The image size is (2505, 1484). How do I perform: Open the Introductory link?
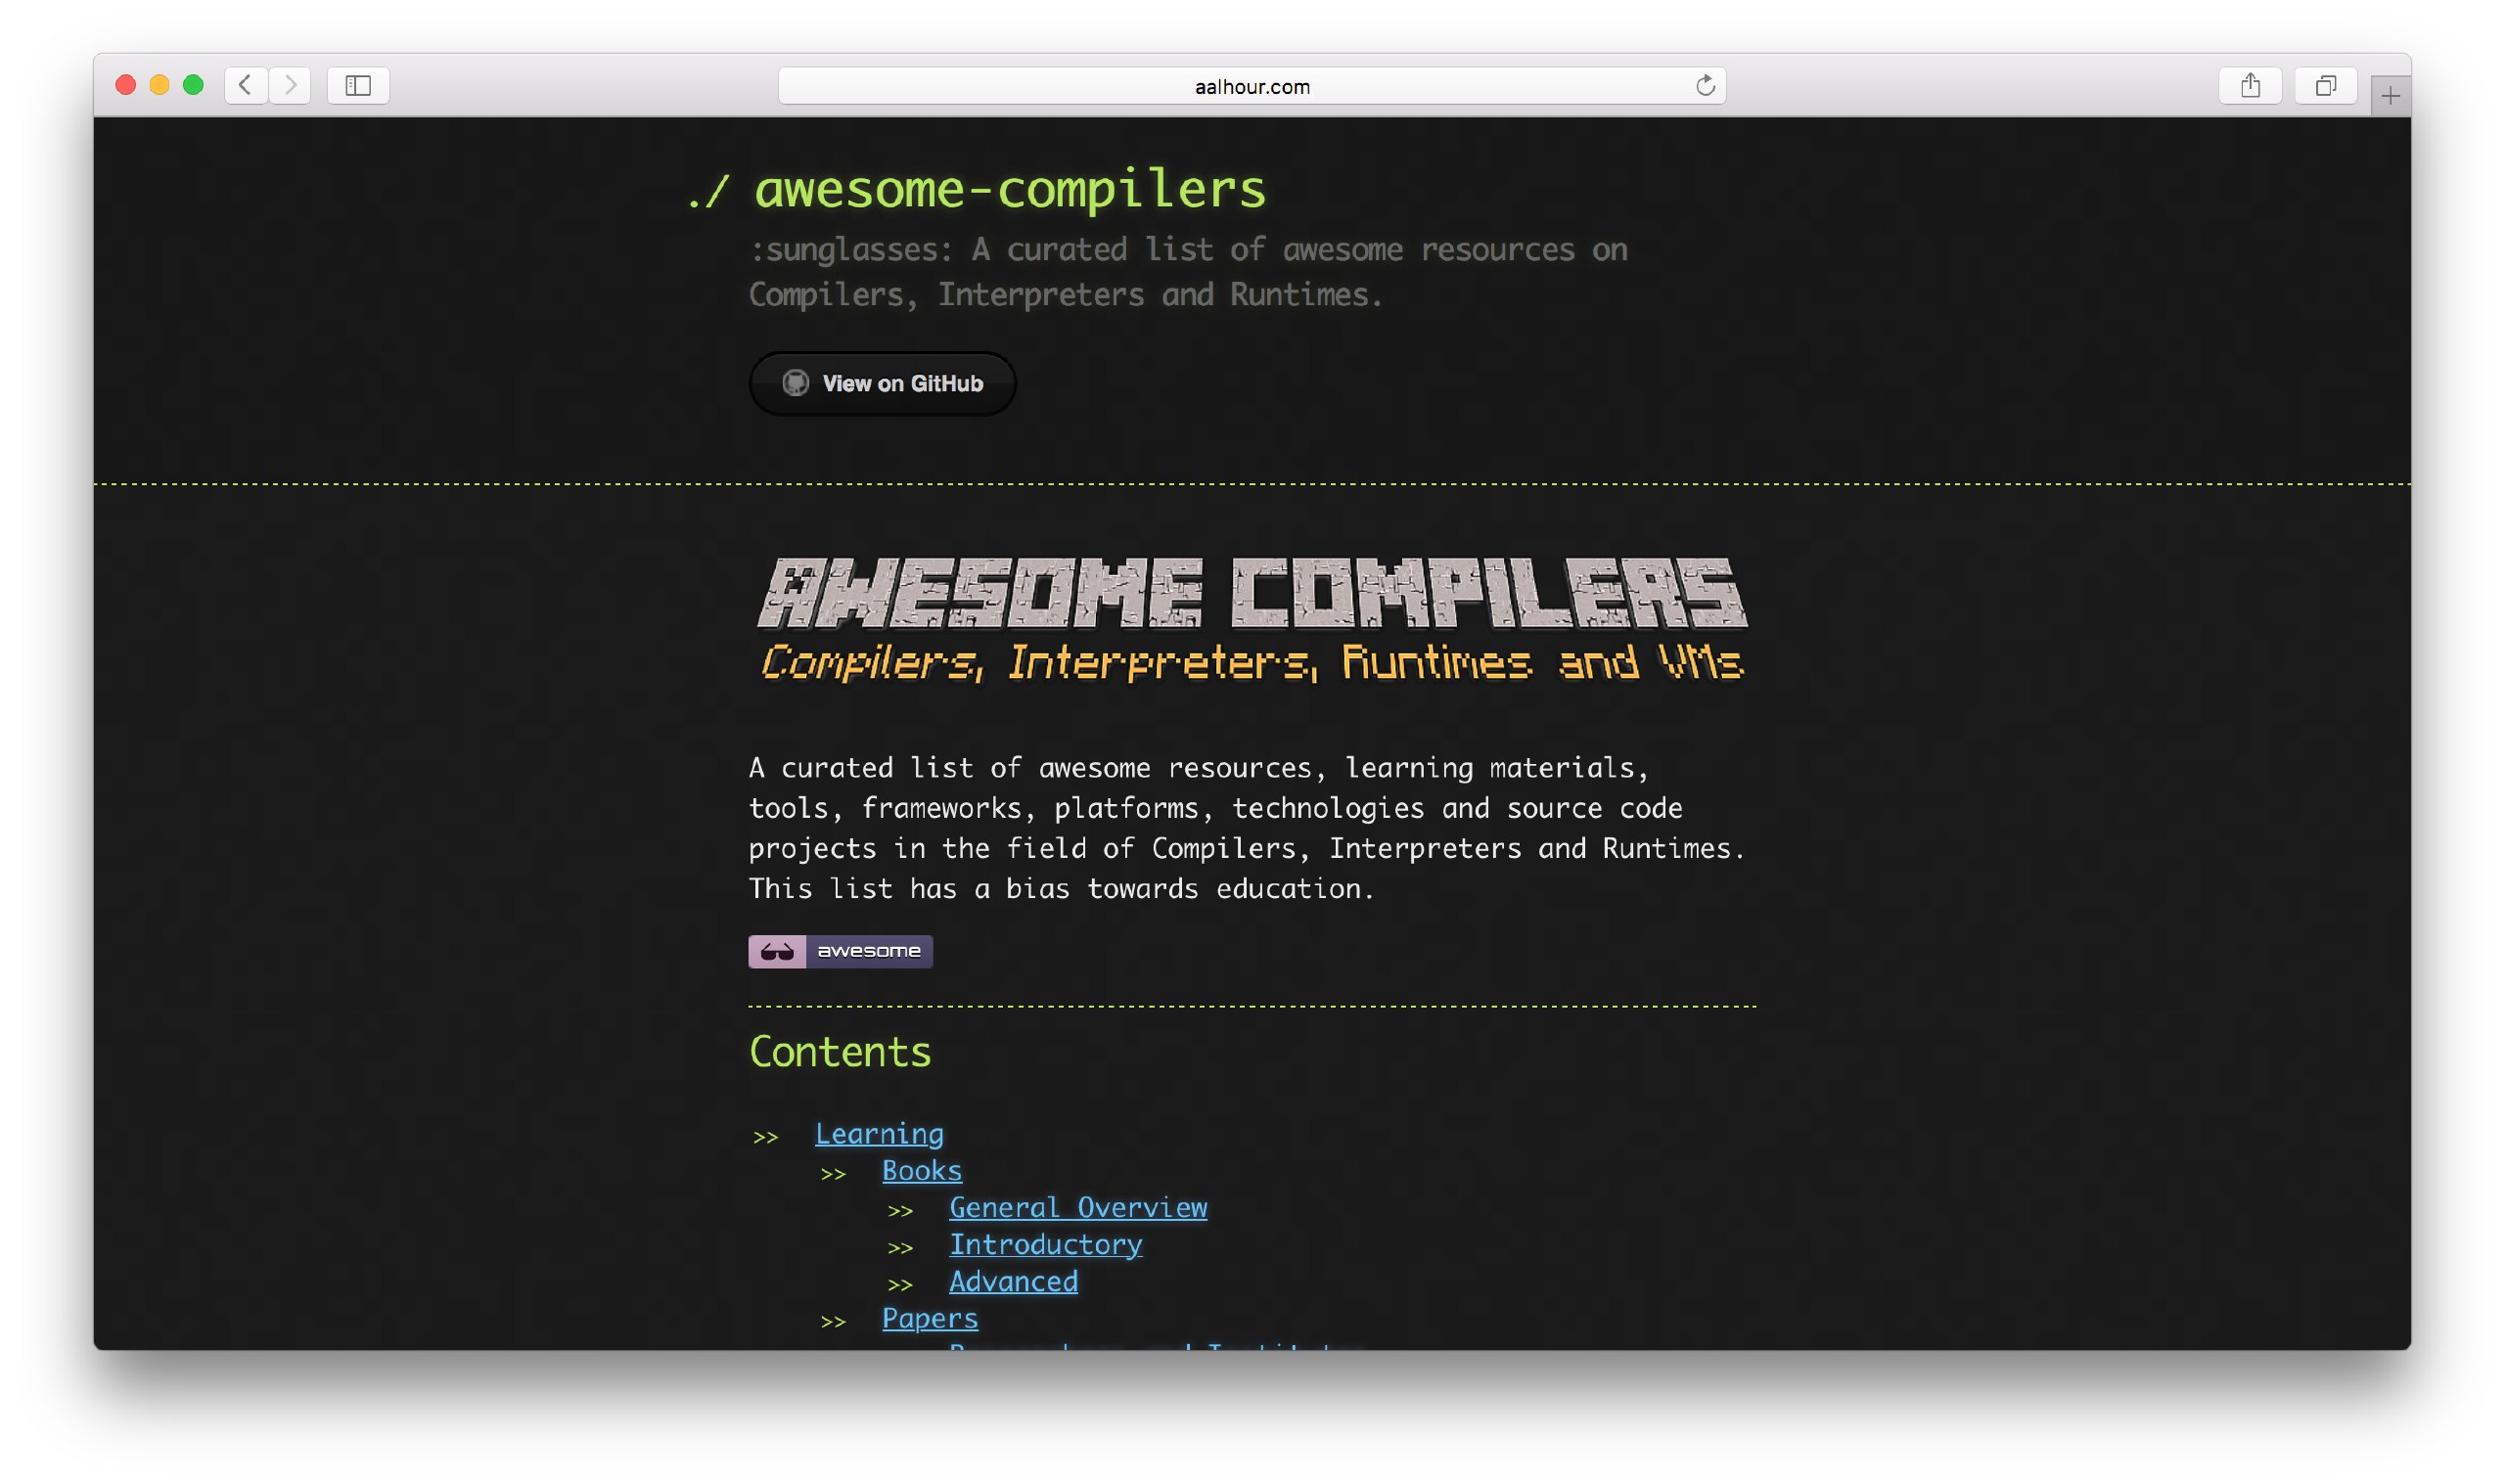[x=1045, y=1244]
